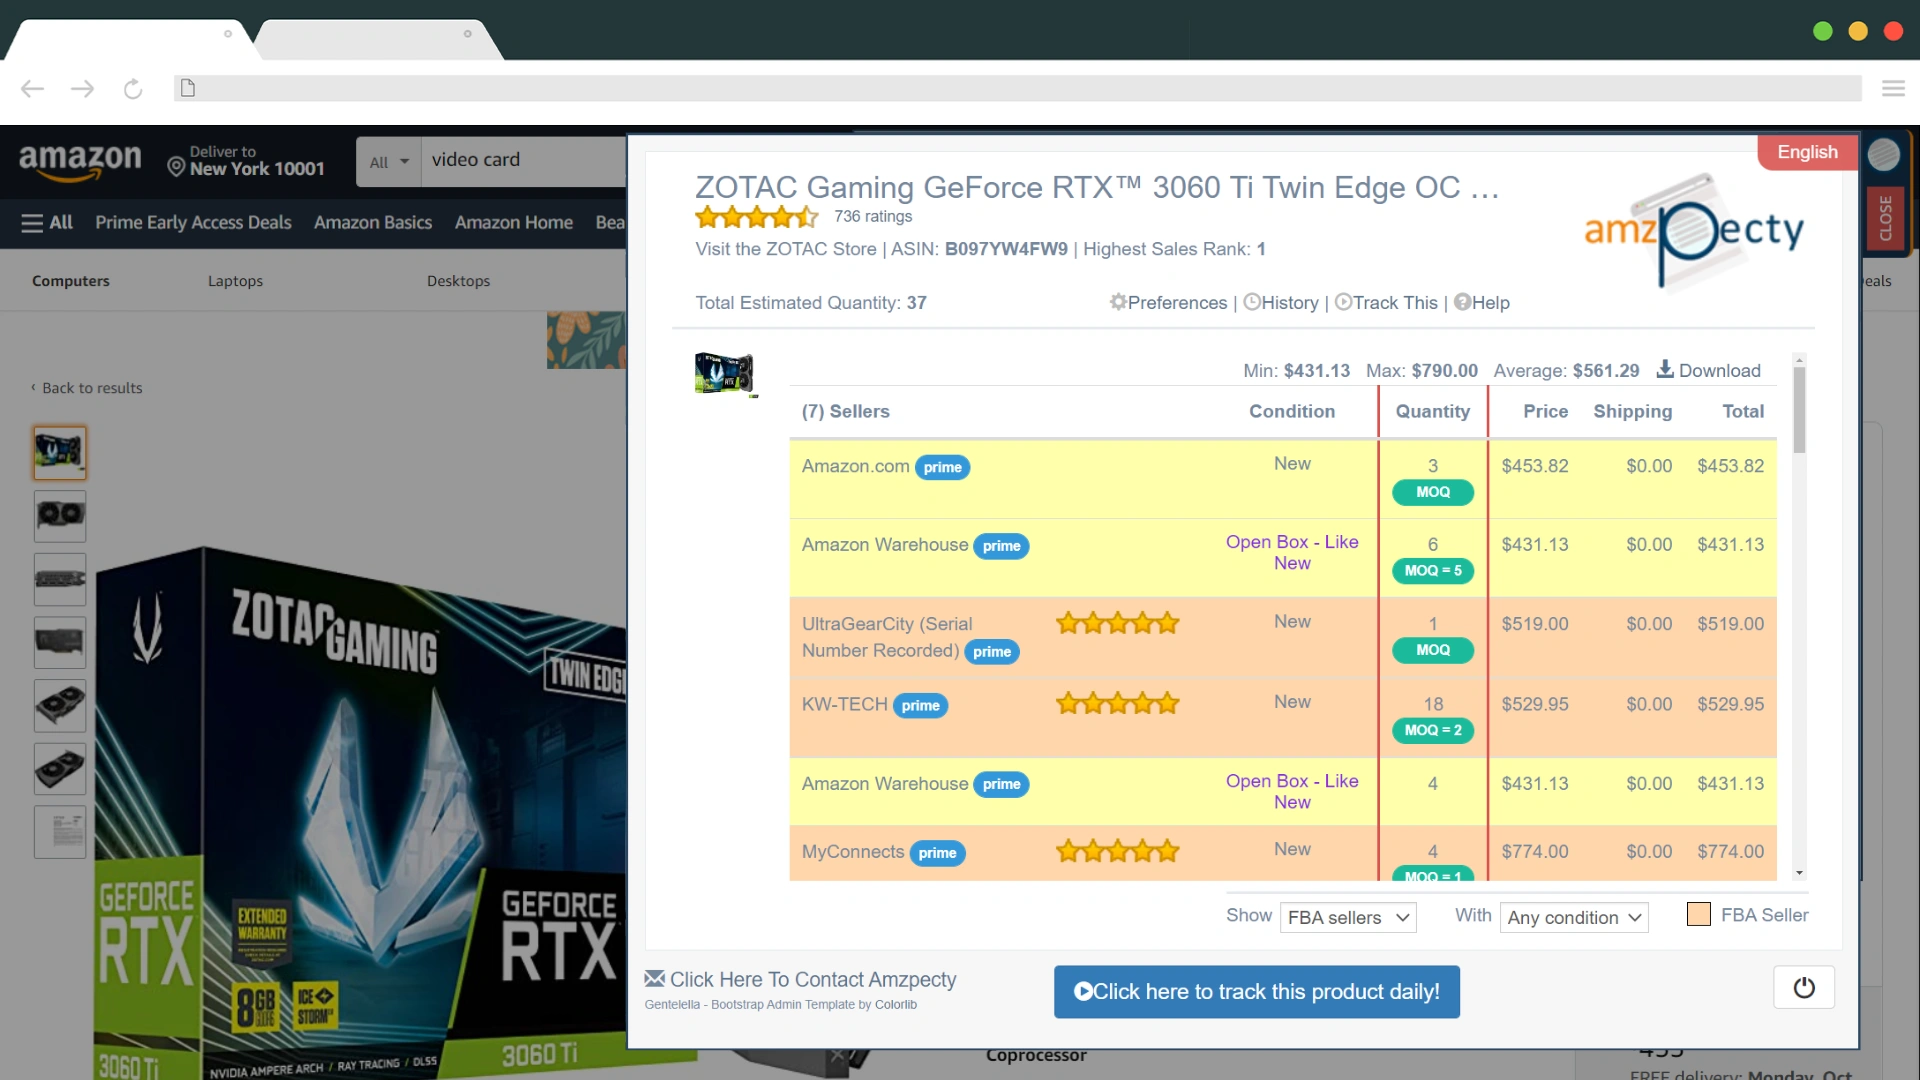Toggle the FBA Seller checkbox filter
Image resolution: width=1920 pixels, height=1080 pixels.
tap(1698, 914)
